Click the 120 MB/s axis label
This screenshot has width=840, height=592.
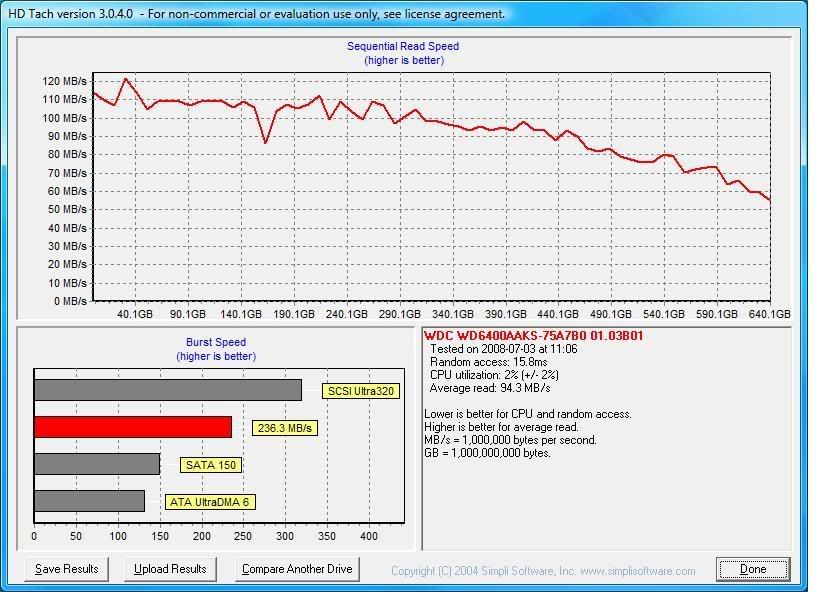64,81
